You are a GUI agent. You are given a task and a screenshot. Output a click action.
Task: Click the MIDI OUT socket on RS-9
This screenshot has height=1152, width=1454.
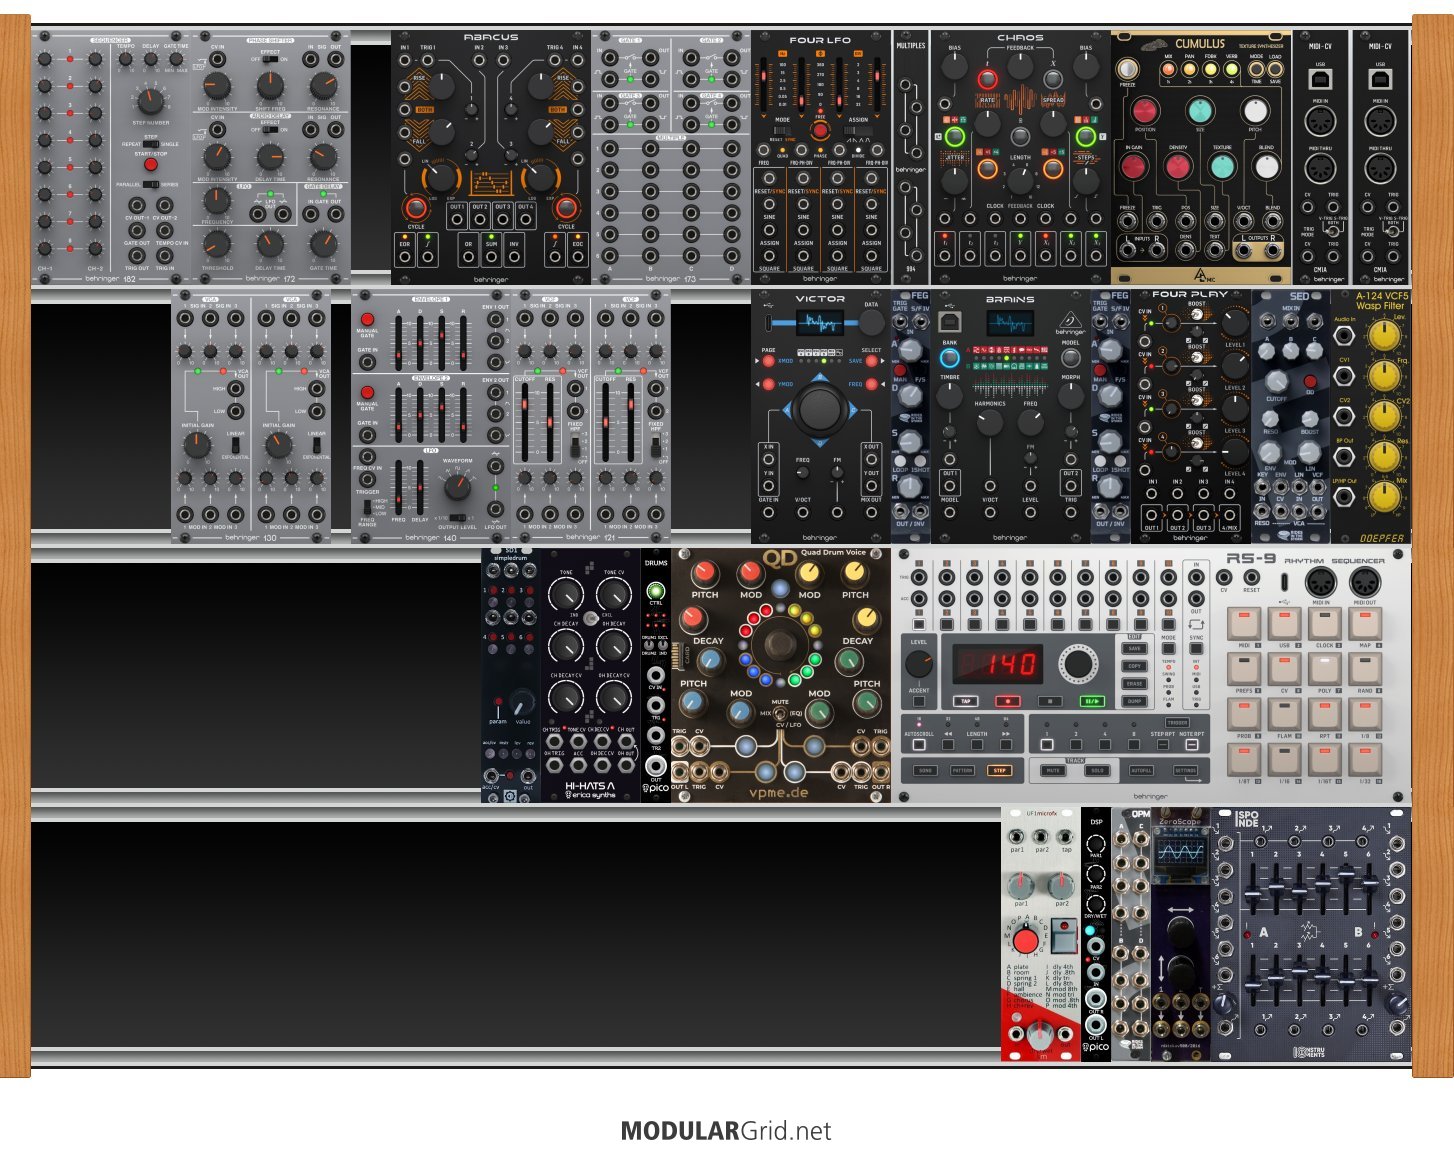click(x=1363, y=584)
